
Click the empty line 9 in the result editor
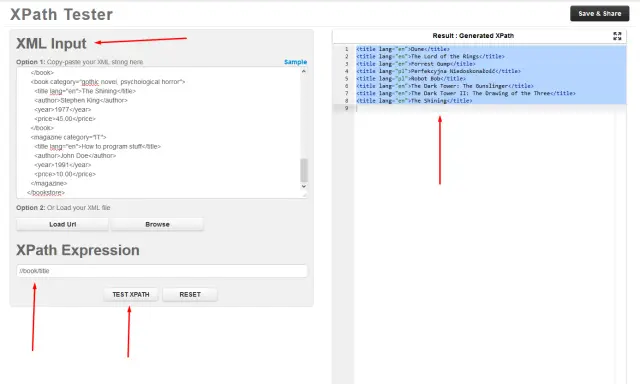[x=490, y=108]
